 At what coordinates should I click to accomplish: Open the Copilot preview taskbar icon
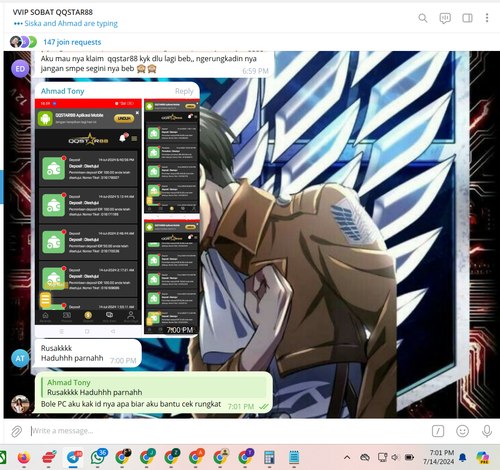[483, 457]
